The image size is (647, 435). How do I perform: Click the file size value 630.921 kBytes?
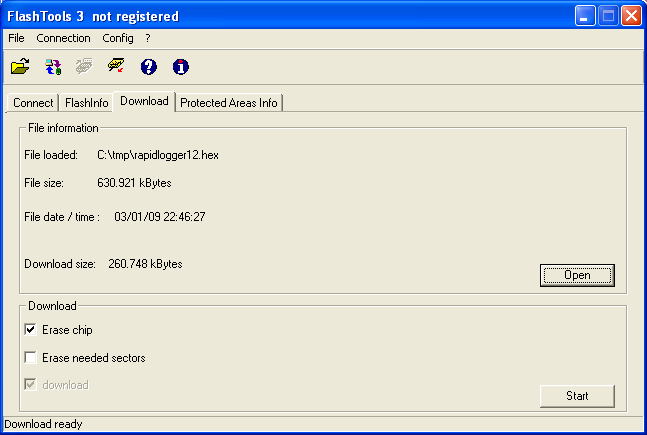(x=134, y=183)
